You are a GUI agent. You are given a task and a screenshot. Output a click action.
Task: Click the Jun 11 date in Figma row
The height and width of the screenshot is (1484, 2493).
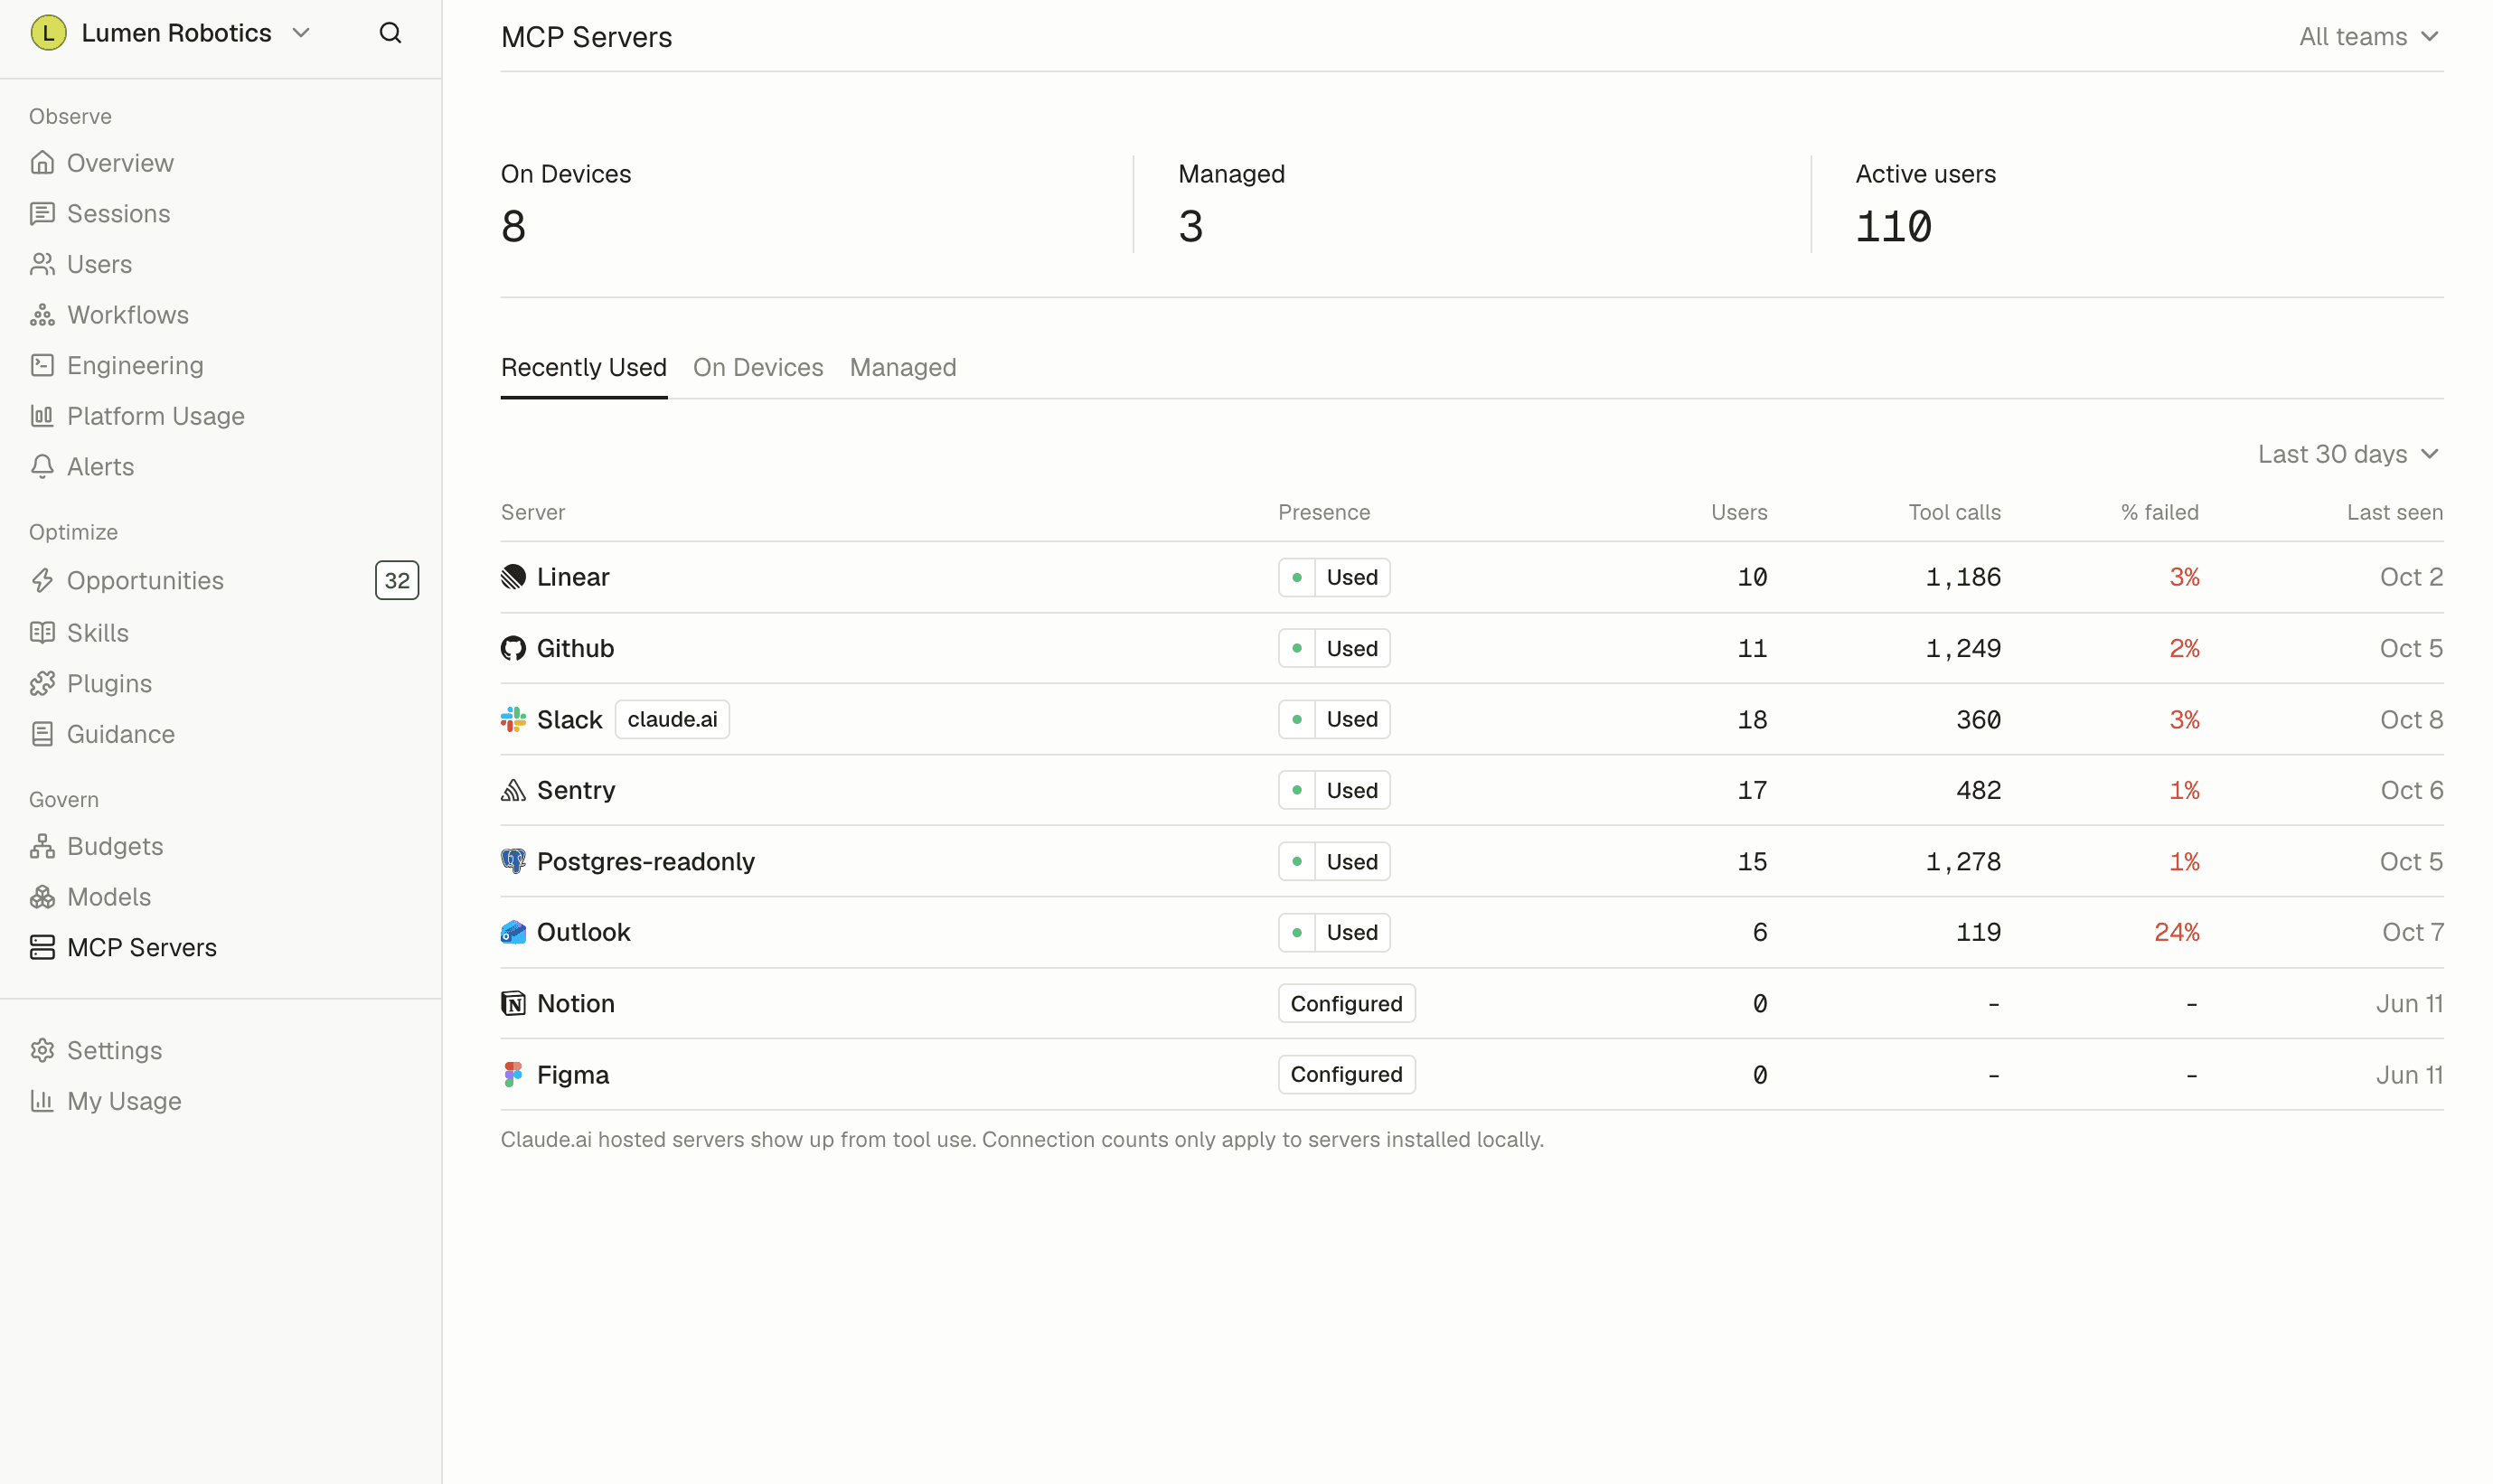pos(2409,1074)
